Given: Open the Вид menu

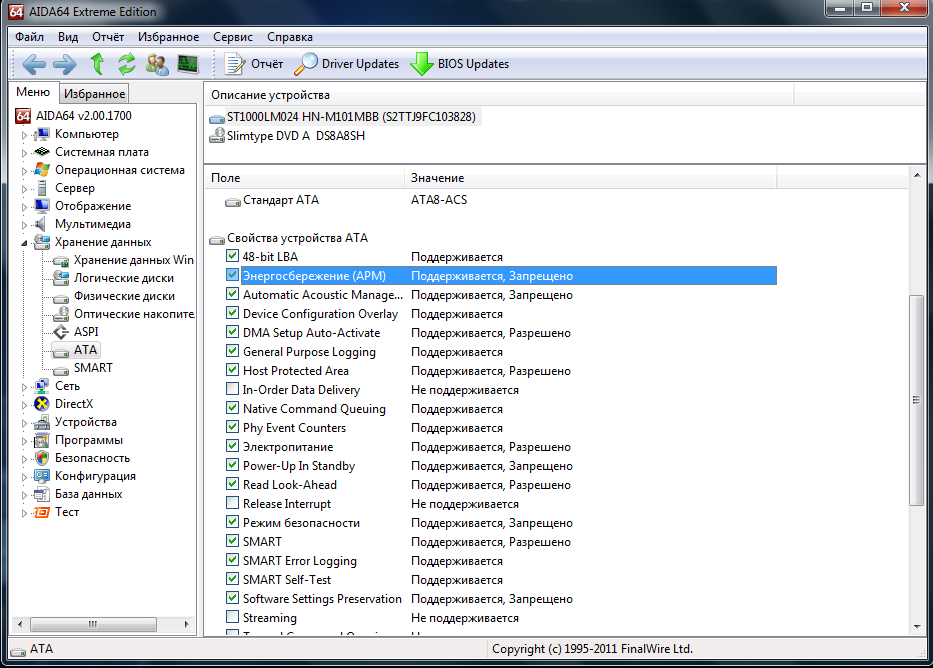Looking at the screenshot, I should [68, 37].
